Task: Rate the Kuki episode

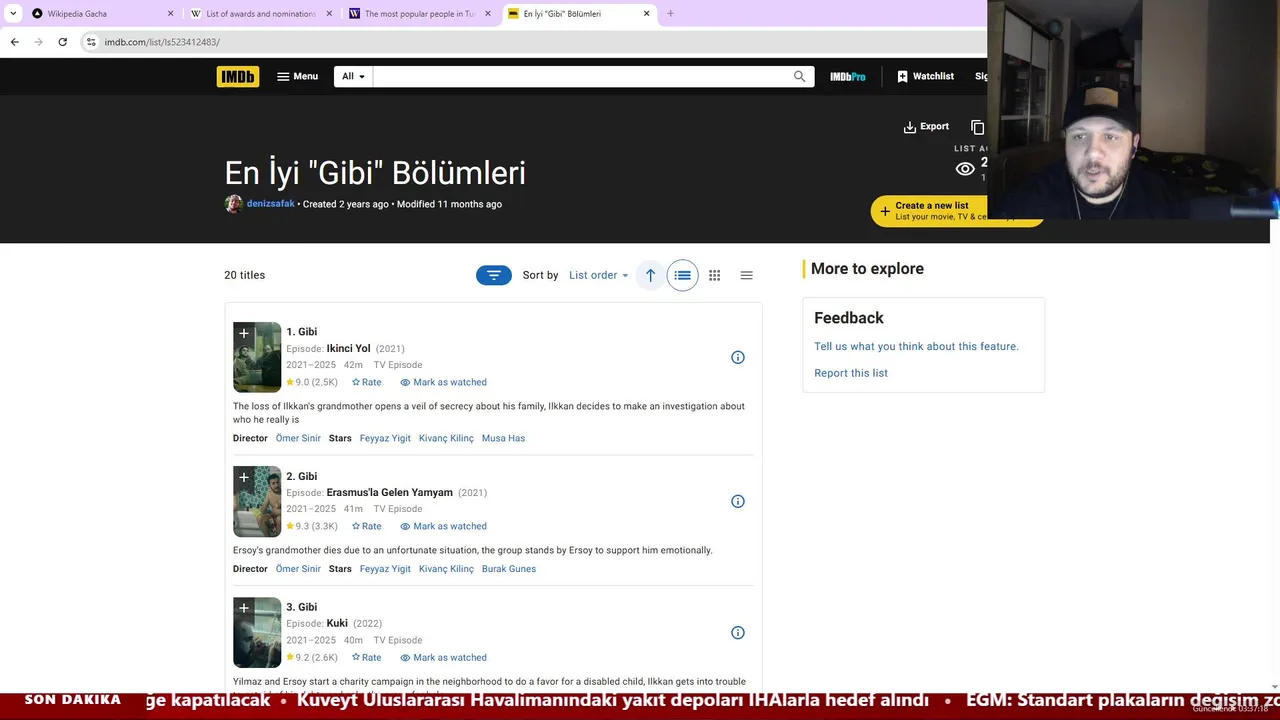Action: coord(366,657)
